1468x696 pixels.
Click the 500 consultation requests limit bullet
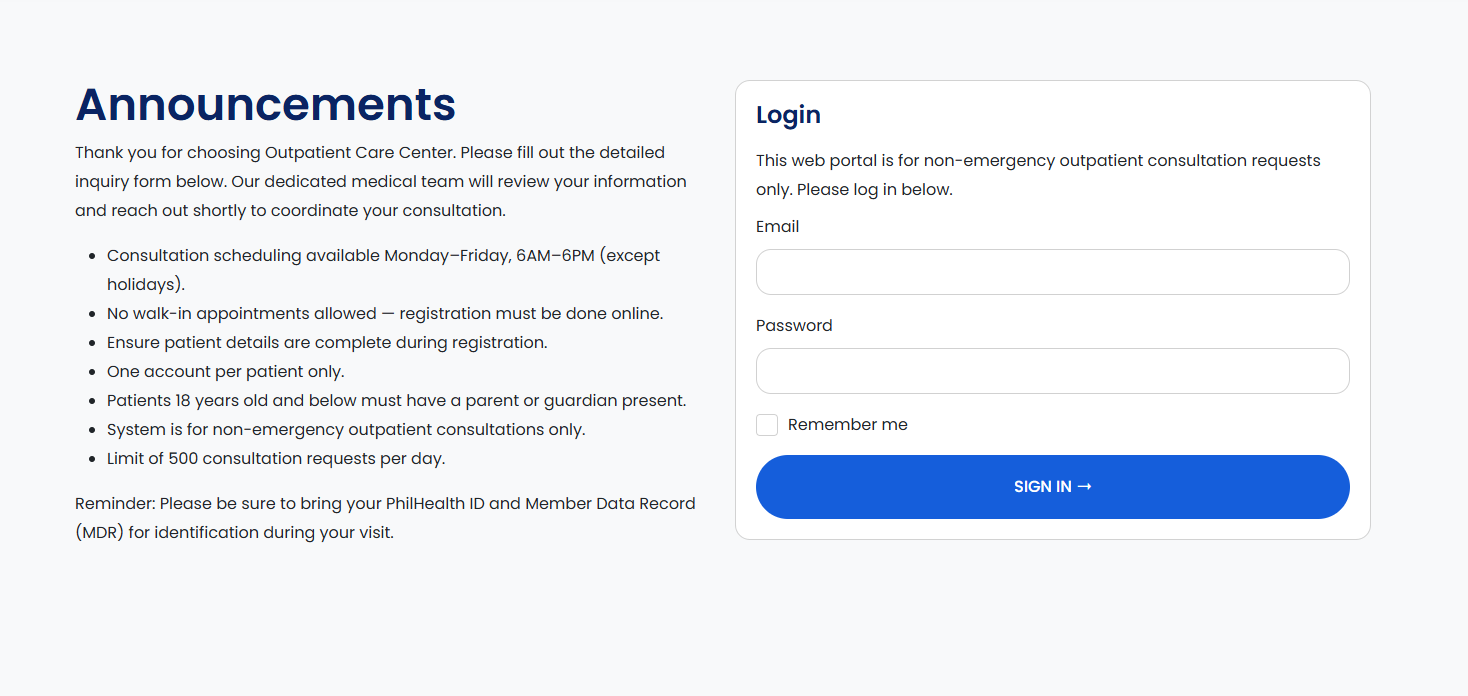tap(276, 459)
